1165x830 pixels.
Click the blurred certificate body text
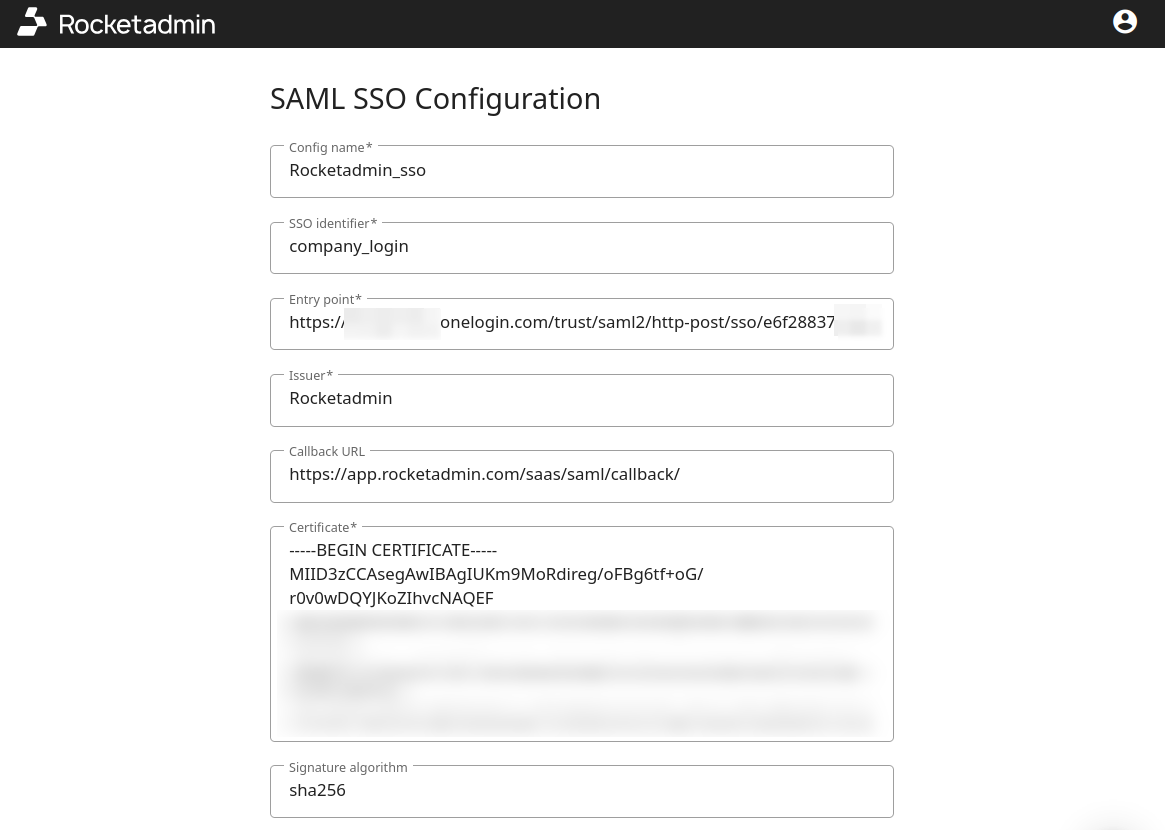click(580, 670)
